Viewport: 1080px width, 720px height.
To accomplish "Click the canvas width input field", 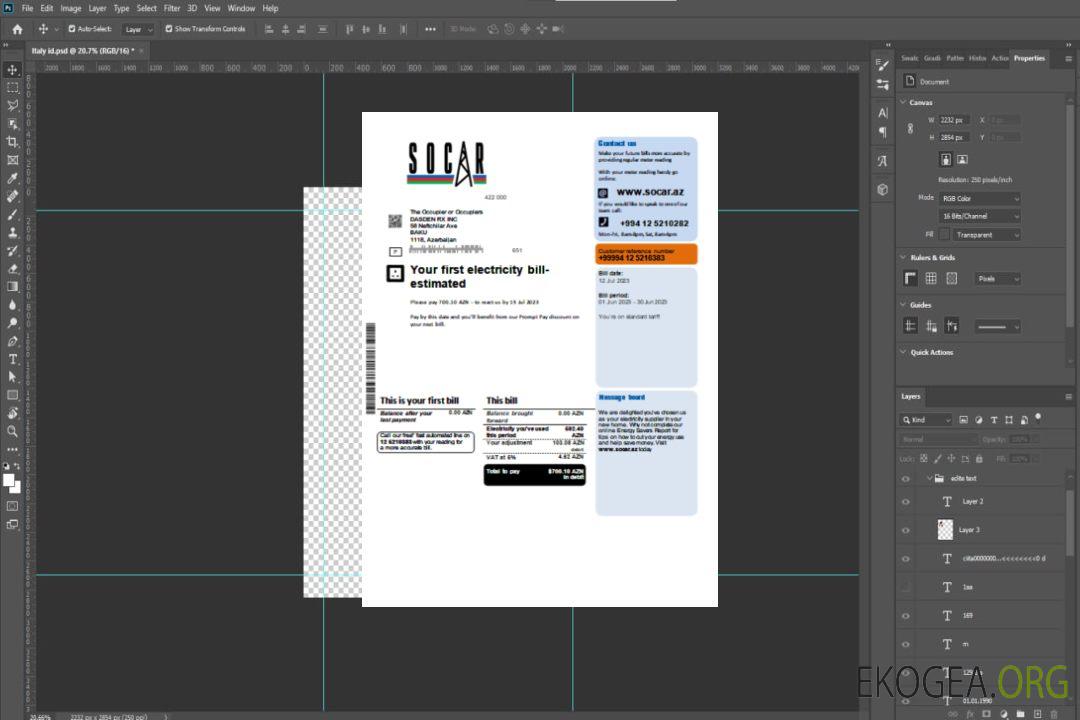I will tap(954, 120).
